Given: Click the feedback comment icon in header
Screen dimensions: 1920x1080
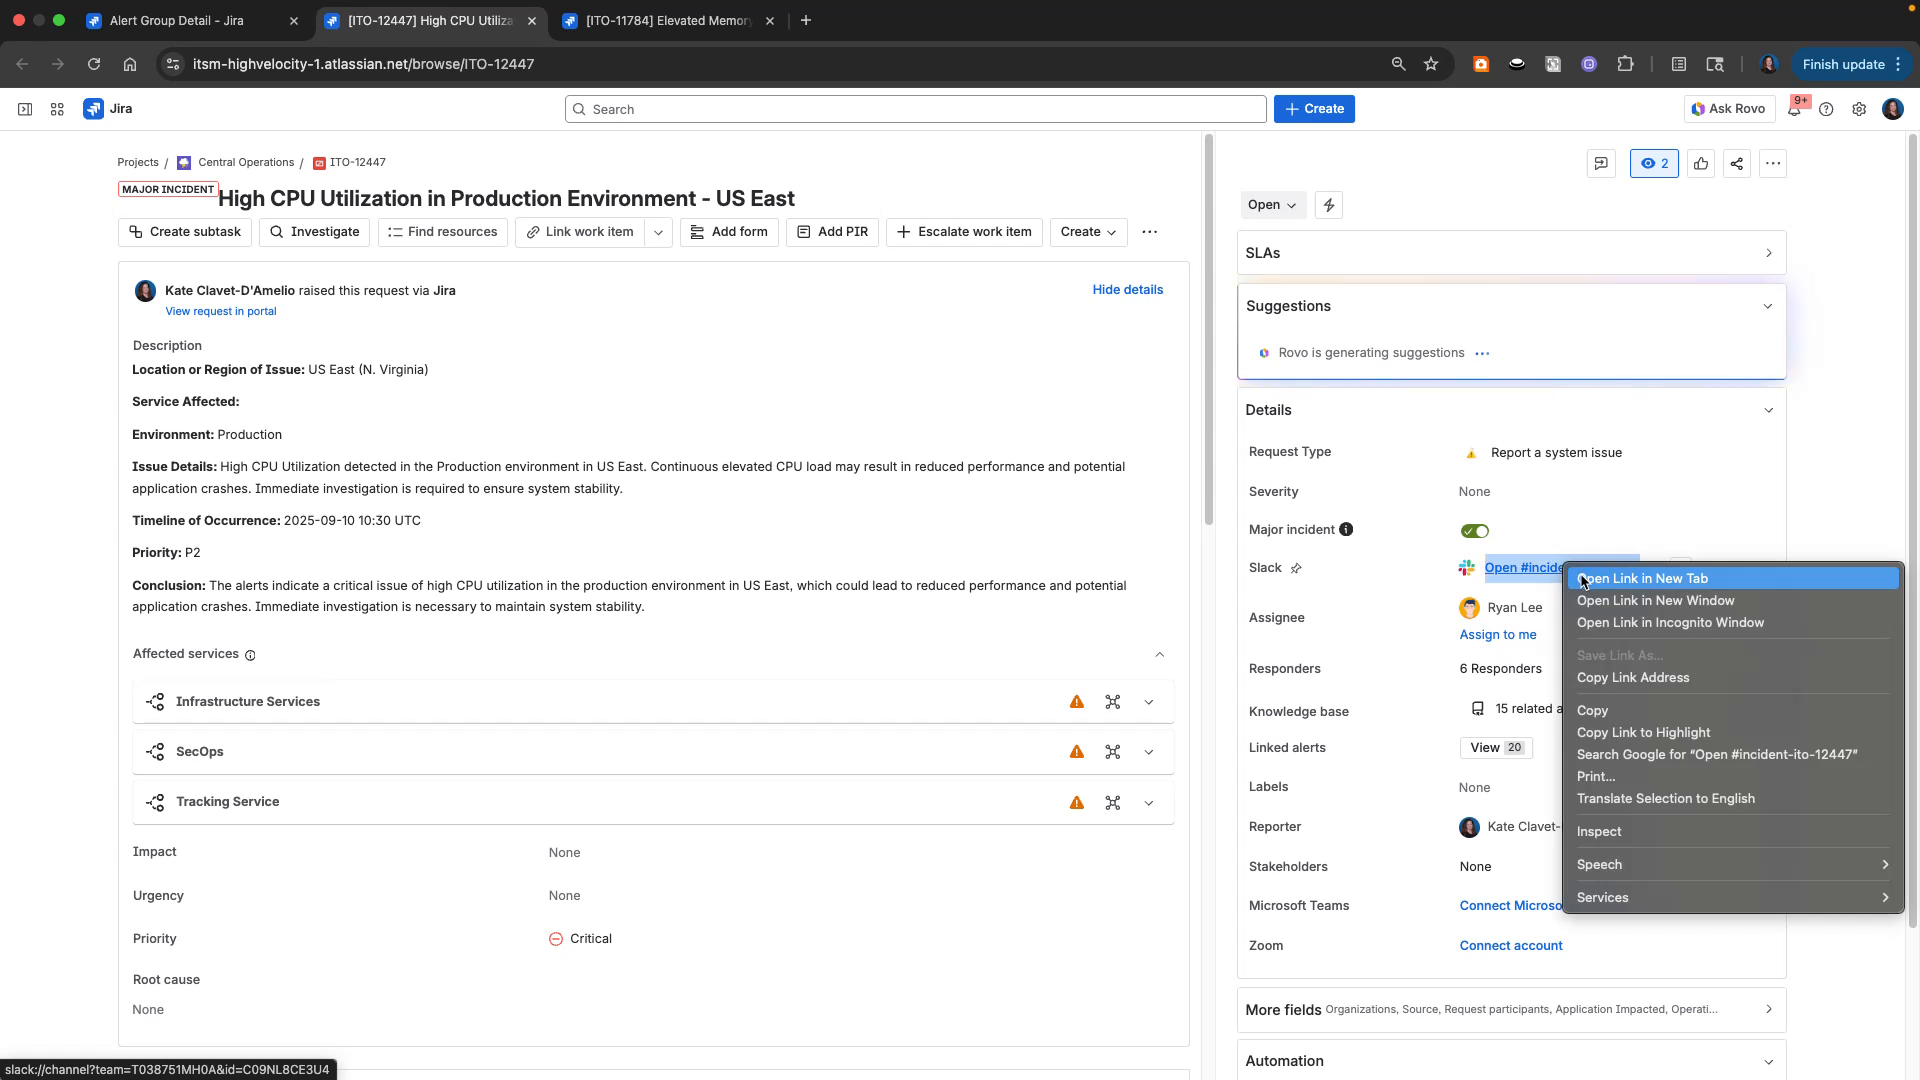Looking at the screenshot, I should coord(1601,163).
